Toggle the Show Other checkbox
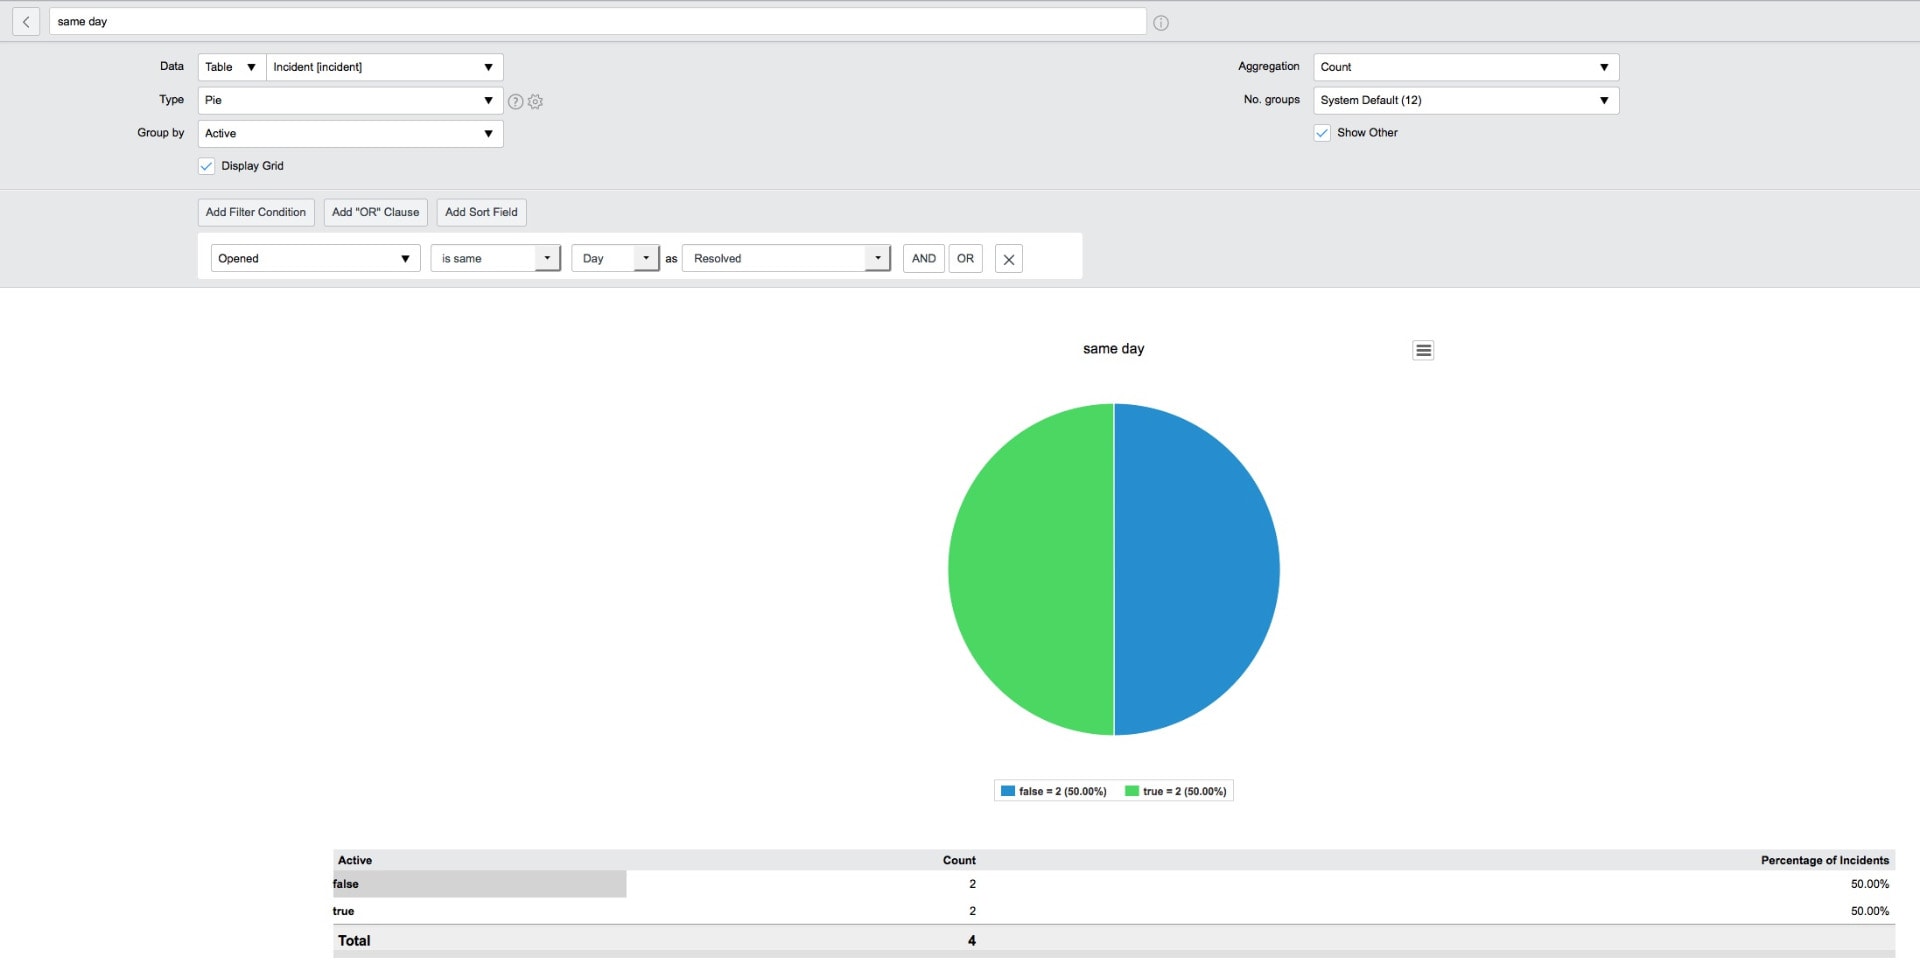The height and width of the screenshot is (978, 1920). [1322, 133]
